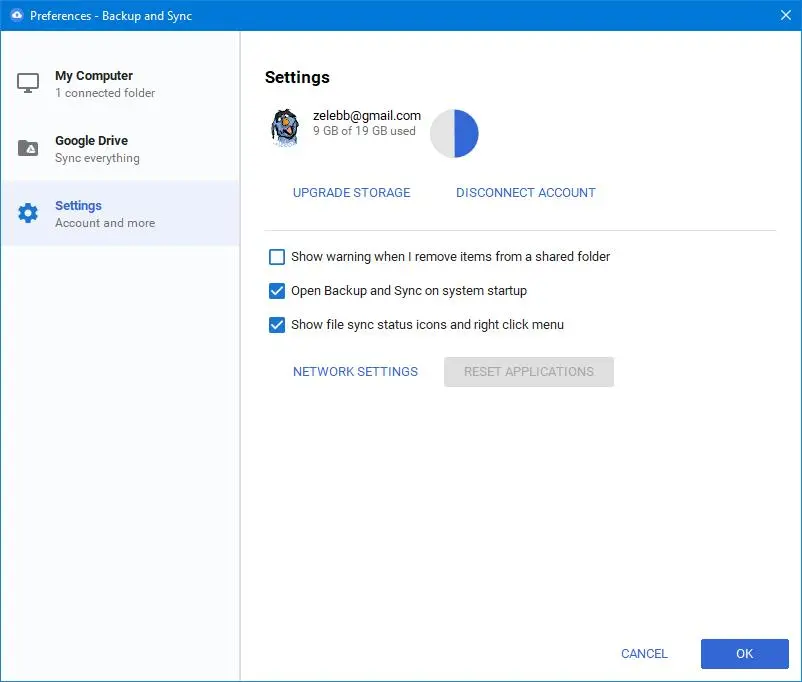Click the 'Sync everything' text

tap(97, 158)
